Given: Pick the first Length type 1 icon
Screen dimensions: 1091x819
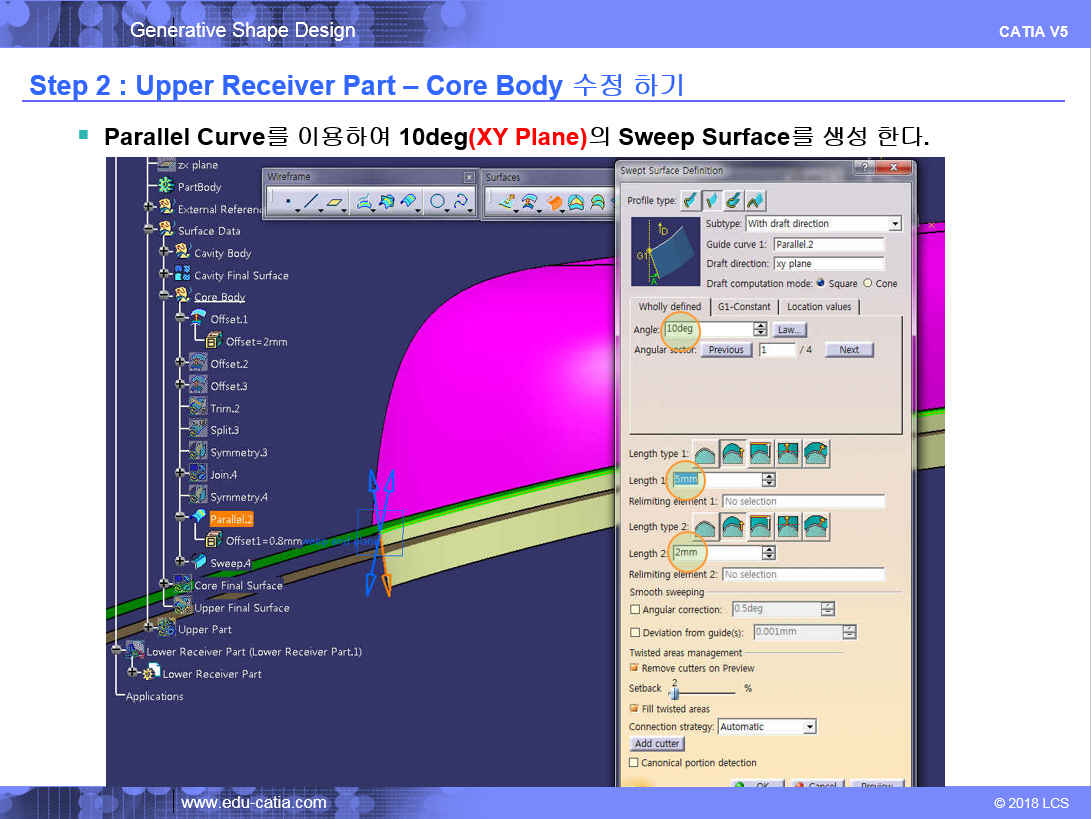Looking at the screenshot, I should [705, 454].
